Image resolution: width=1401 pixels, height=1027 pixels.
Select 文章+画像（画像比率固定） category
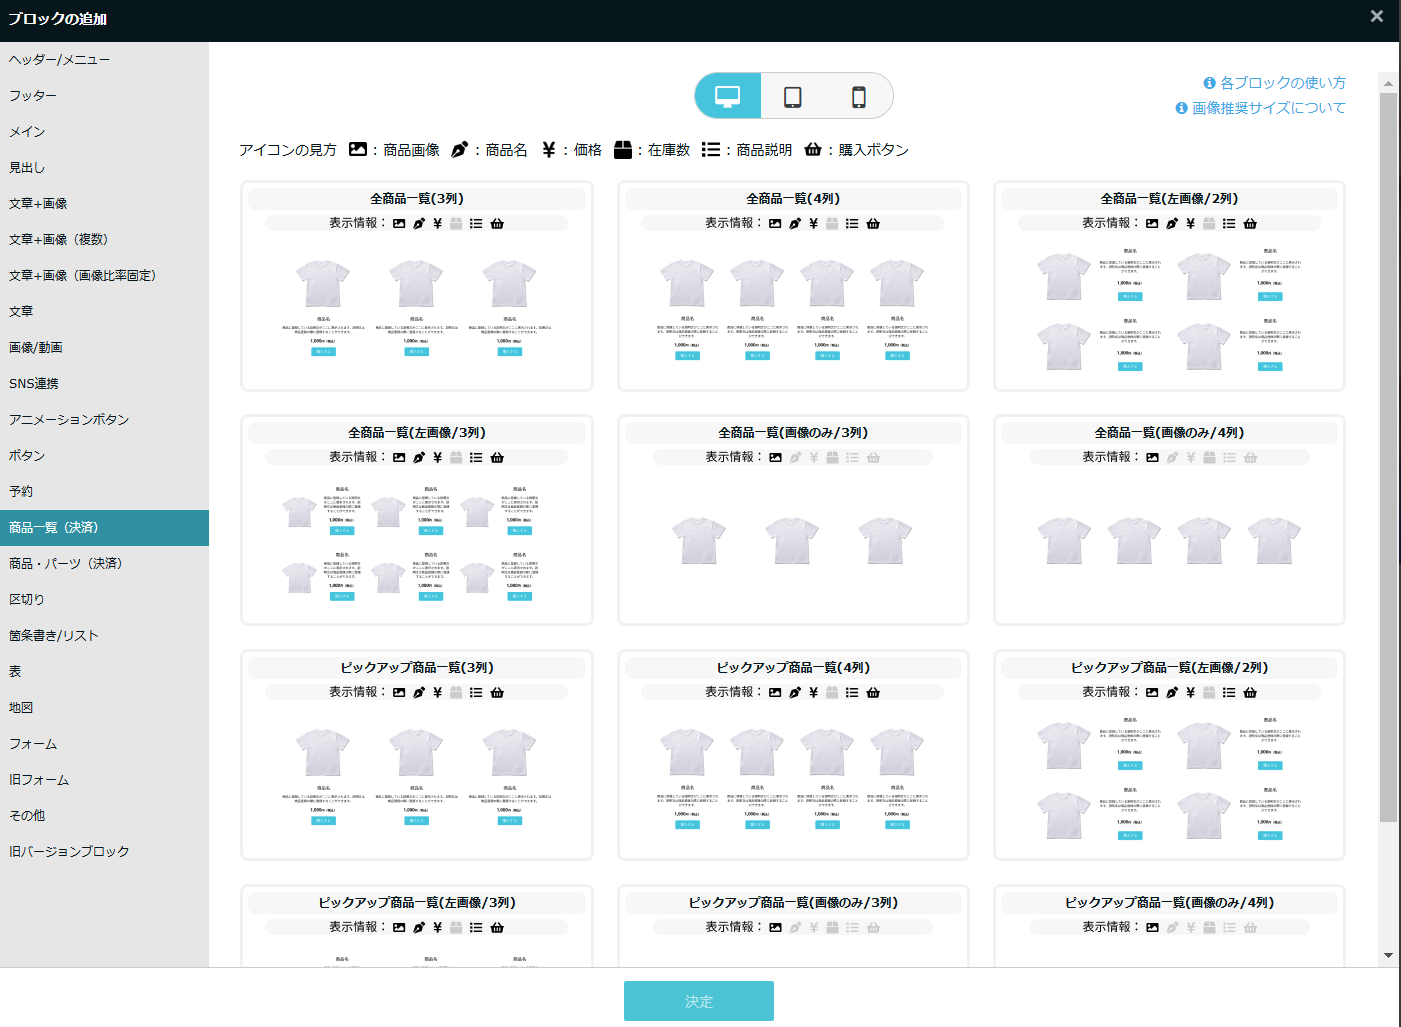pos(104,276)
